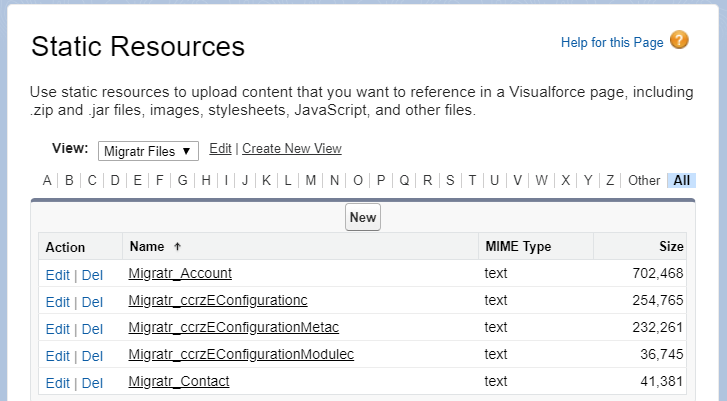The width and height of the screenshot is (727, 401).
Task: Filter list by letter X
Action: [566, 180]
